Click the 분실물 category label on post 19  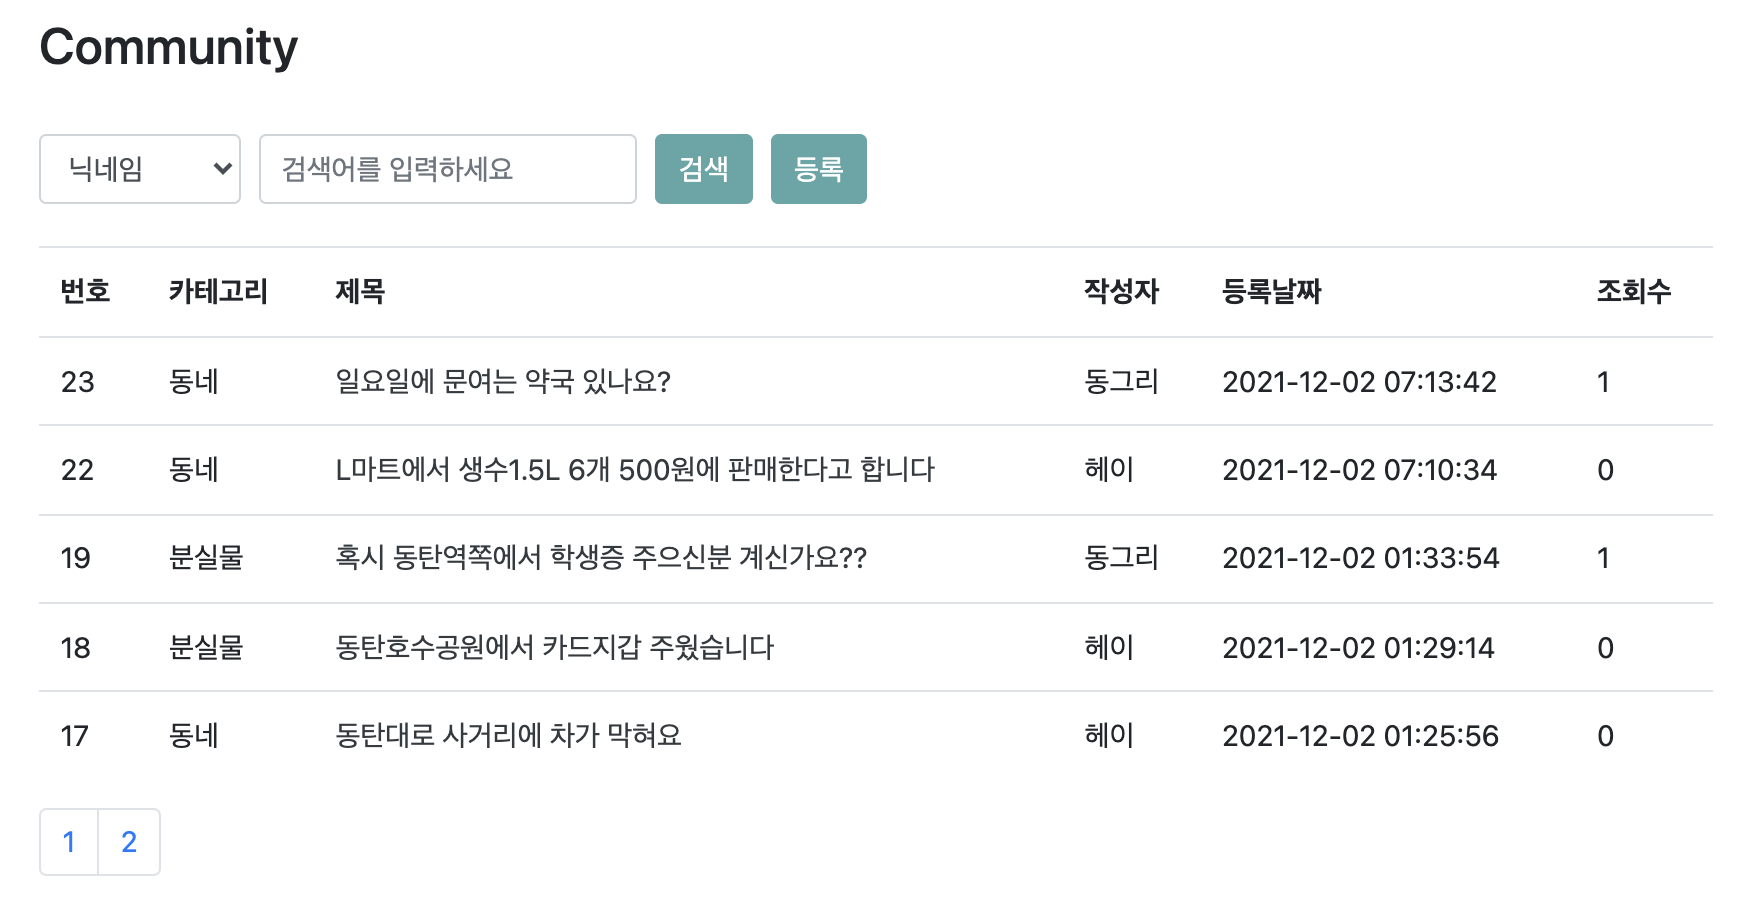pos(204,558)
